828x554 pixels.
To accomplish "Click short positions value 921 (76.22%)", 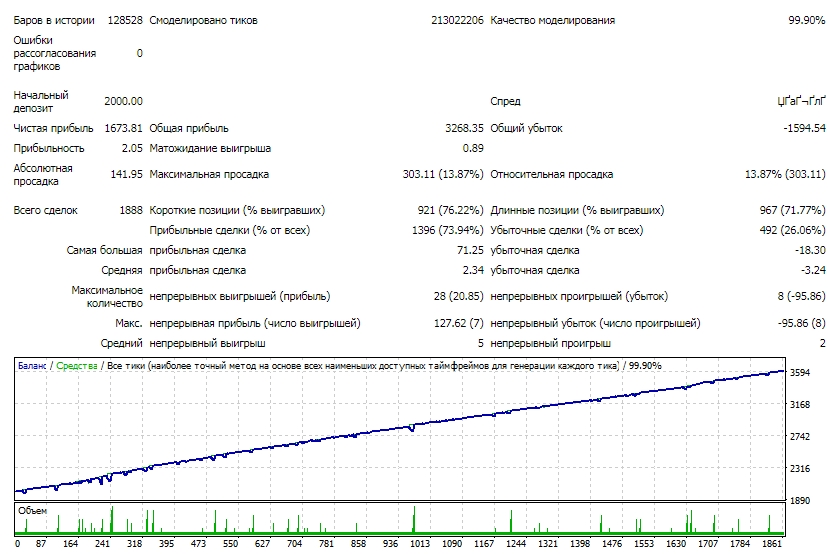I will pos(450,210).
